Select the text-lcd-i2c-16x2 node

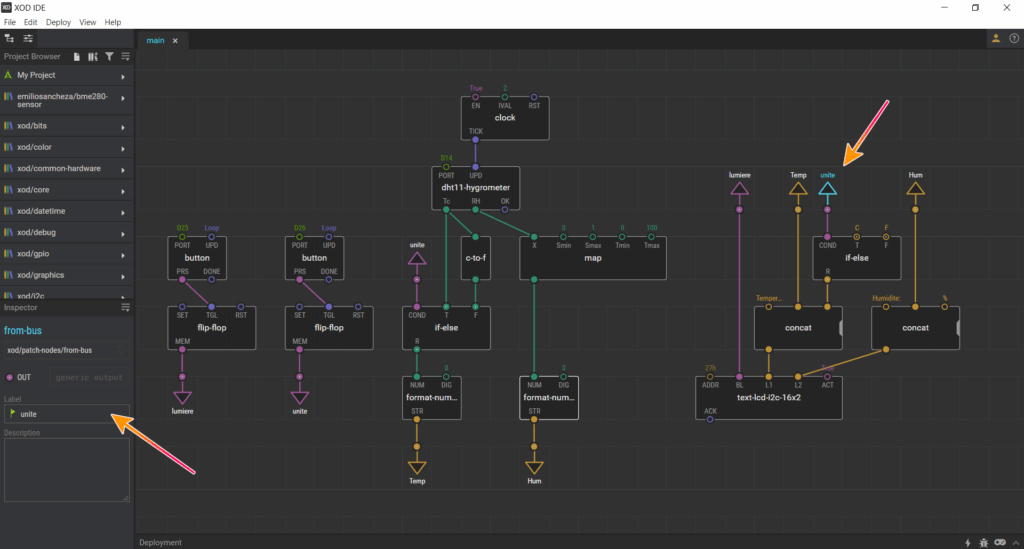769,398
